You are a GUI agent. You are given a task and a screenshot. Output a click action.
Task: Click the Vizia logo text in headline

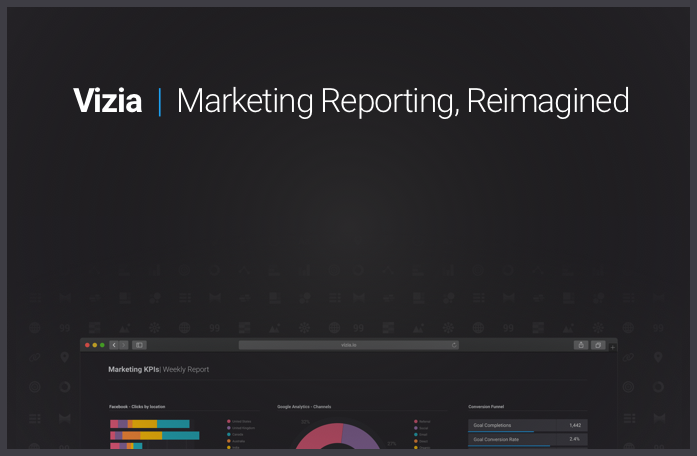(107, 101)
